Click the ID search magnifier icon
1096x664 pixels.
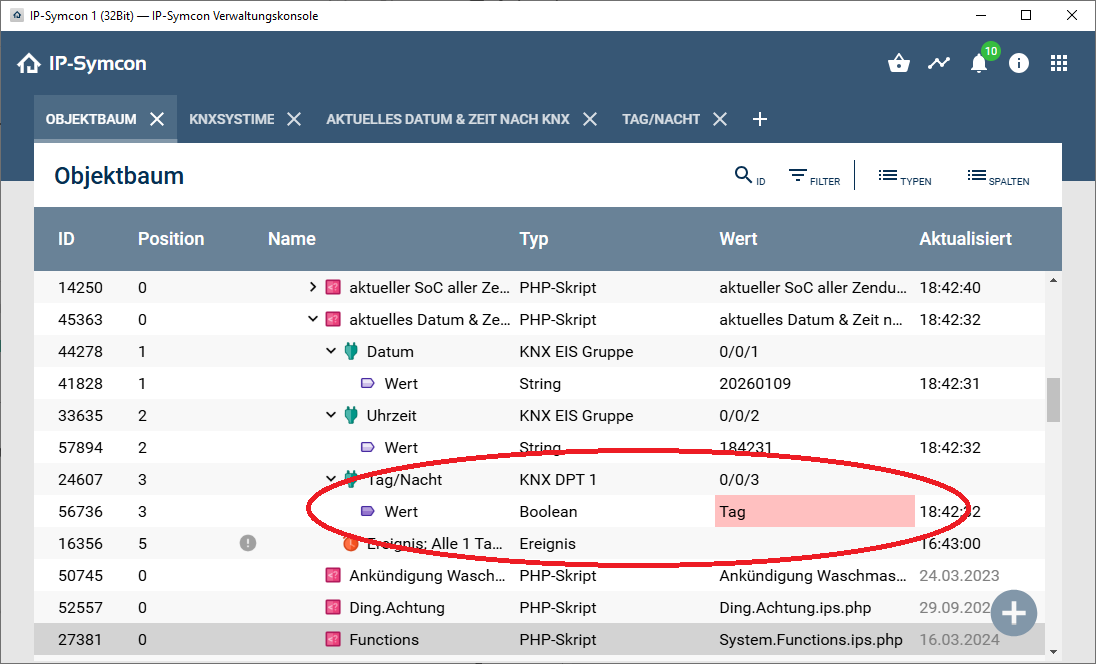tap(744, 176)
